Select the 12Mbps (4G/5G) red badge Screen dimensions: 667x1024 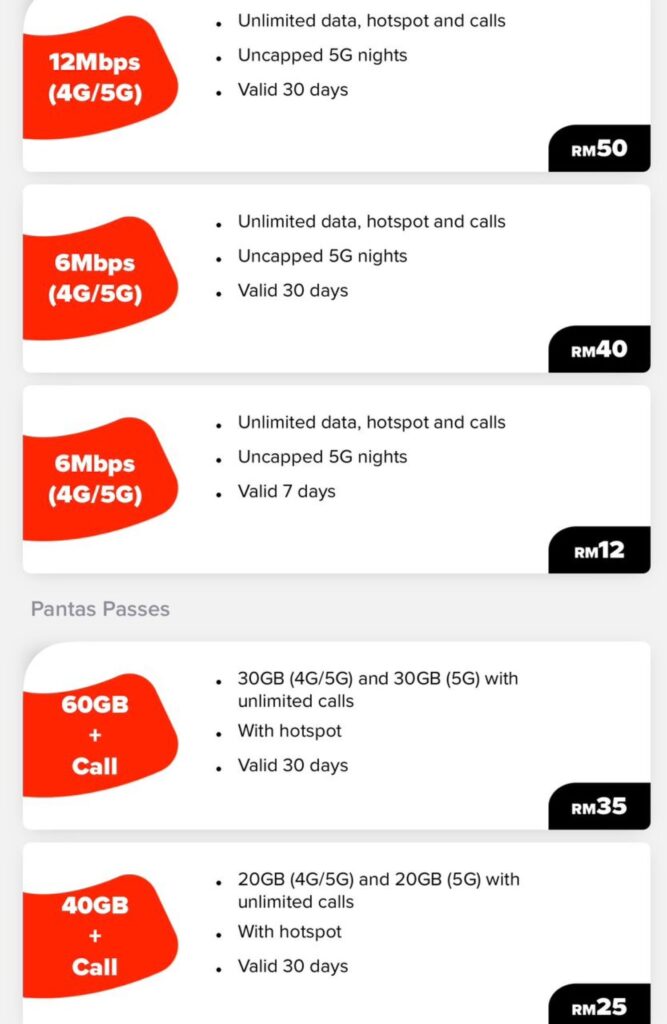pos(99,77)
